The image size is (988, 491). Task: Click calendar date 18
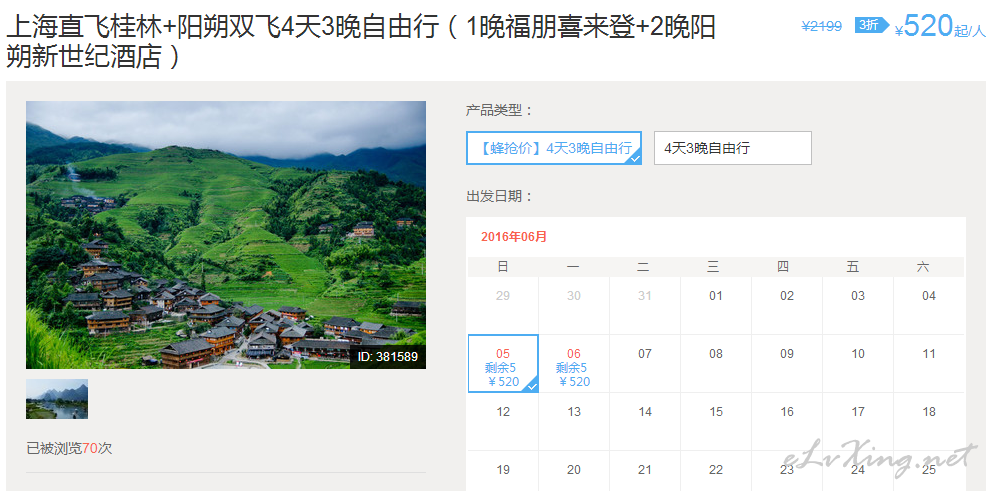[x=929, y=422]
